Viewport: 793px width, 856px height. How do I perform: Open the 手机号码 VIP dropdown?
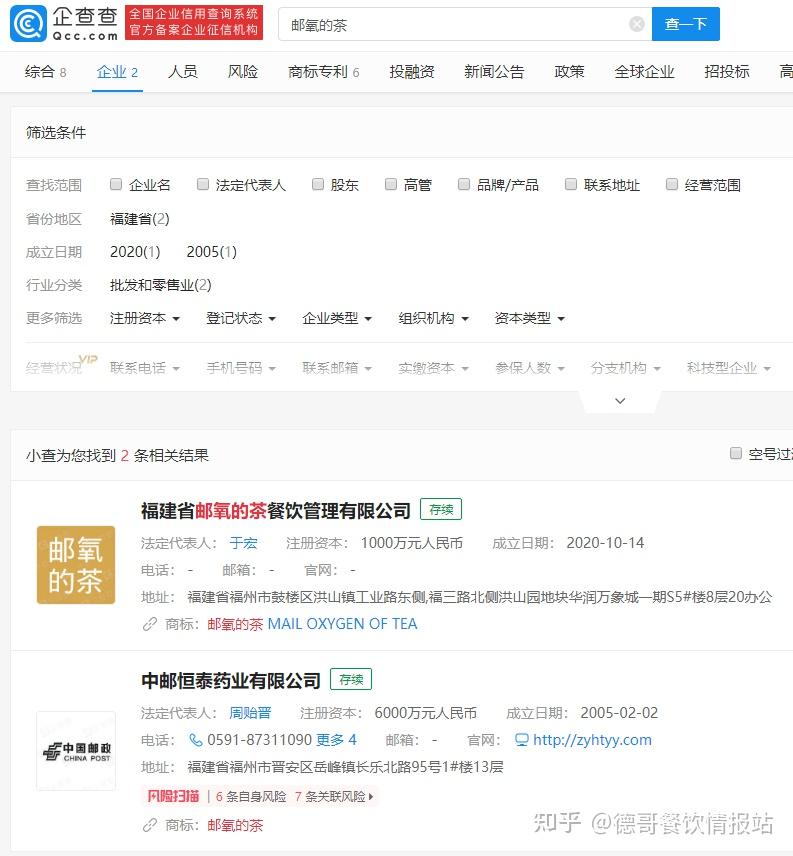point(241,368)
